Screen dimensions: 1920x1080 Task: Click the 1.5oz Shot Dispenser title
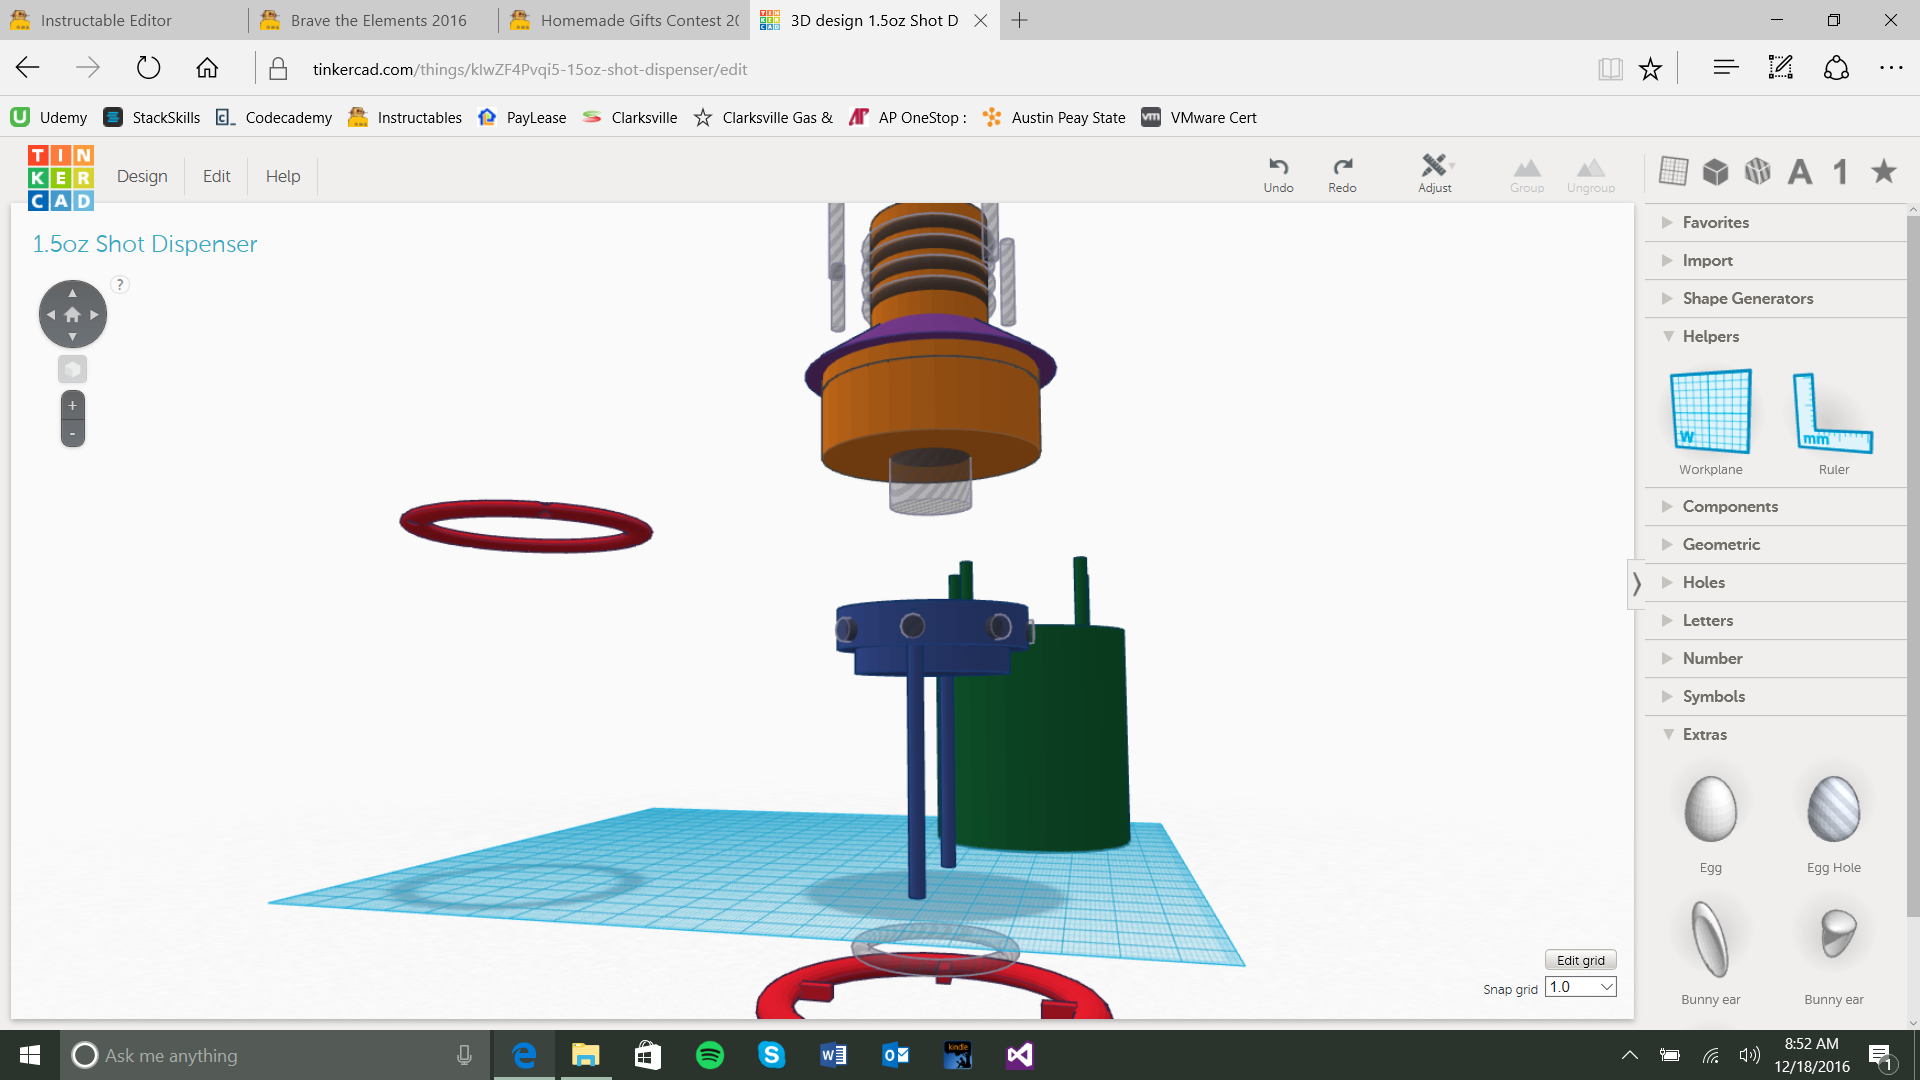click(145, 244)
